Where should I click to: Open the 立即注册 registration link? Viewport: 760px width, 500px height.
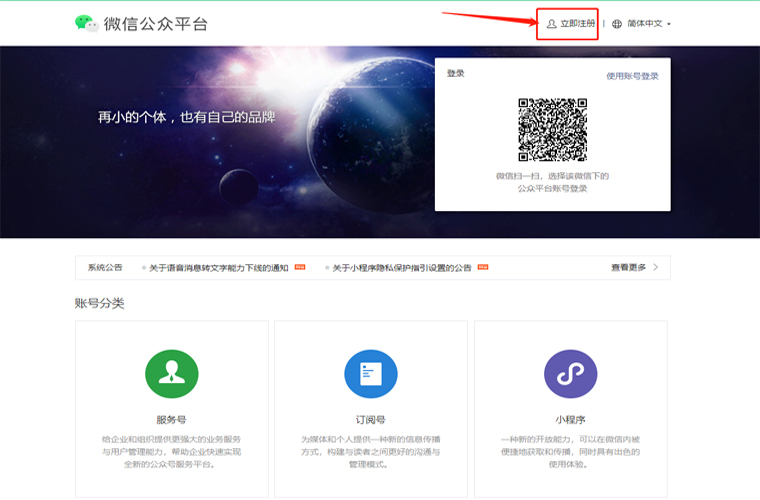tap(577, 23)
